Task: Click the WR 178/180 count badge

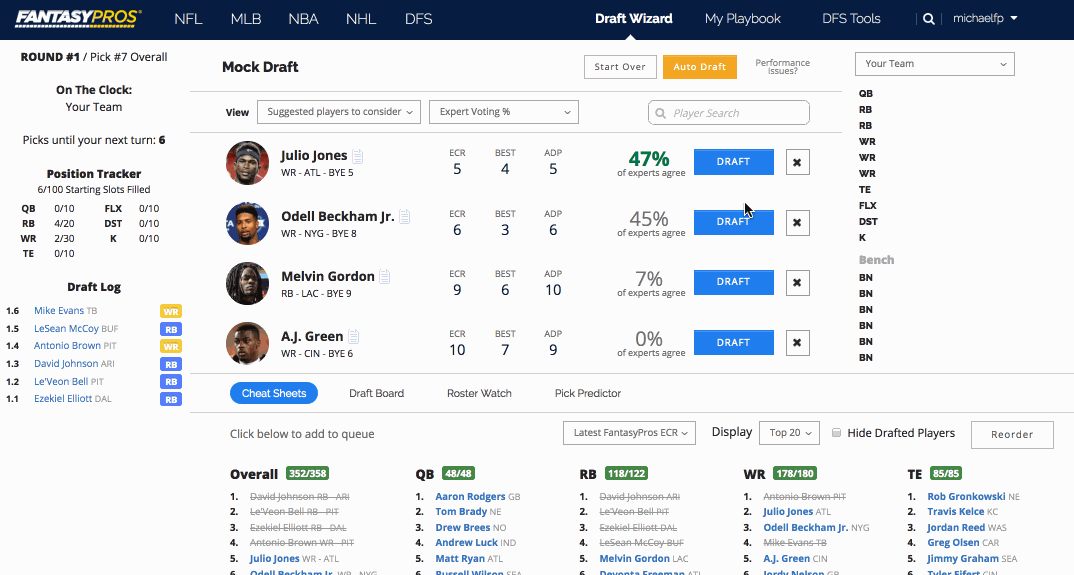Action: coord(795,474)
